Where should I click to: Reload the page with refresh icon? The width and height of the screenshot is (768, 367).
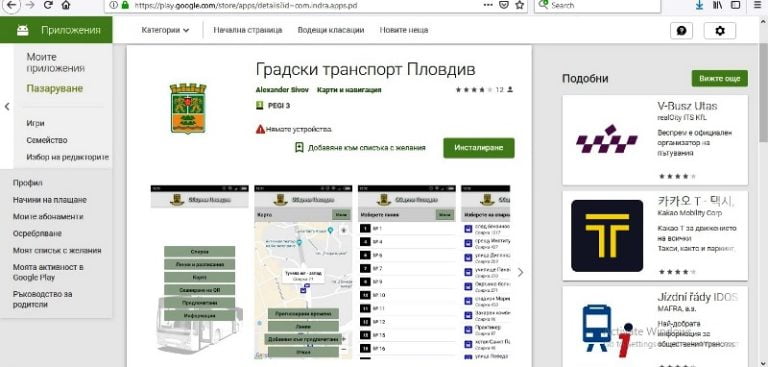click(x=48, y=5)
